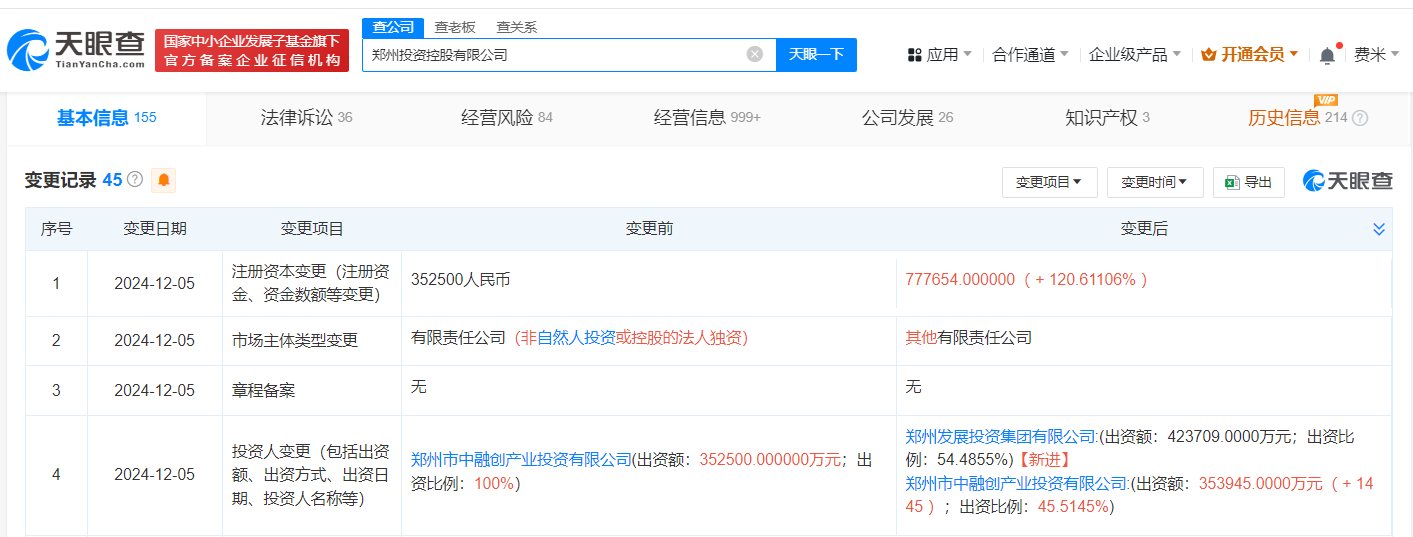1413x537 pixels.
Task: Click the 导出 export button
Action: click(1248, 182)
